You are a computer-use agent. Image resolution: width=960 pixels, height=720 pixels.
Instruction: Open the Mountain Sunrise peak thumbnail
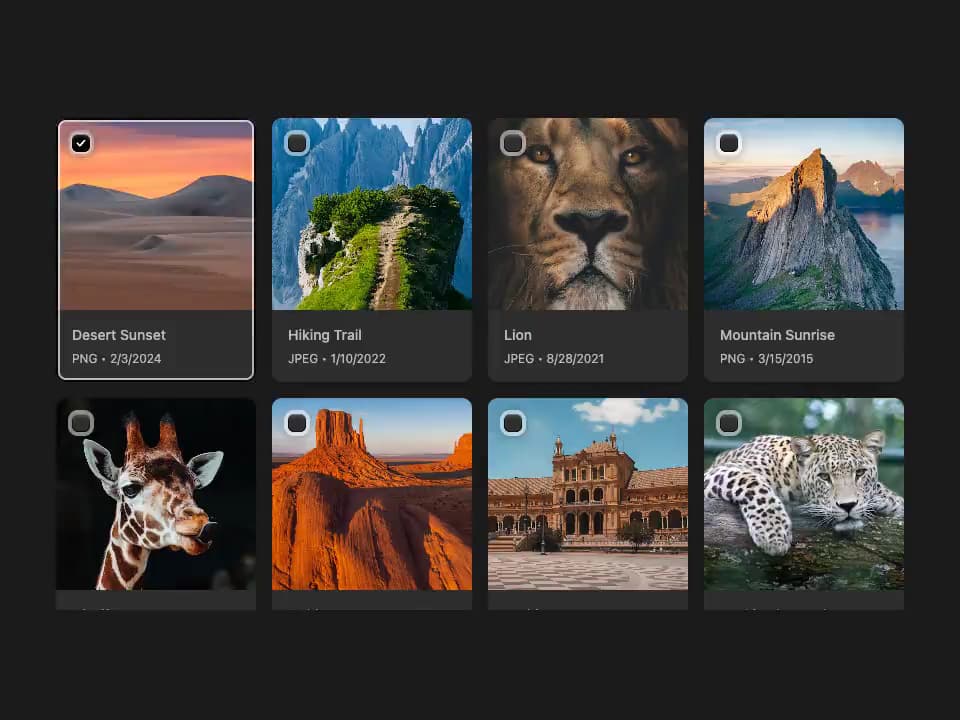point(804,214)
